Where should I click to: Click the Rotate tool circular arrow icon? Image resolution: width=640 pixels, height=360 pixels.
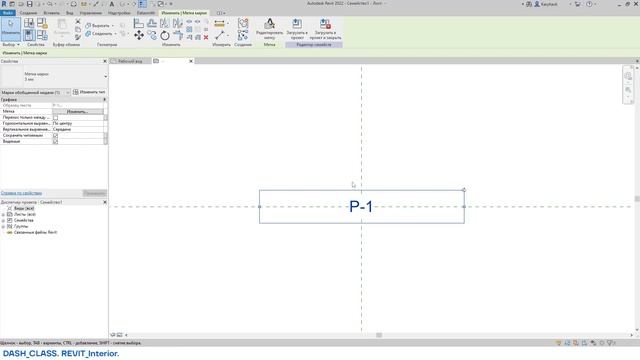point(165,36)
